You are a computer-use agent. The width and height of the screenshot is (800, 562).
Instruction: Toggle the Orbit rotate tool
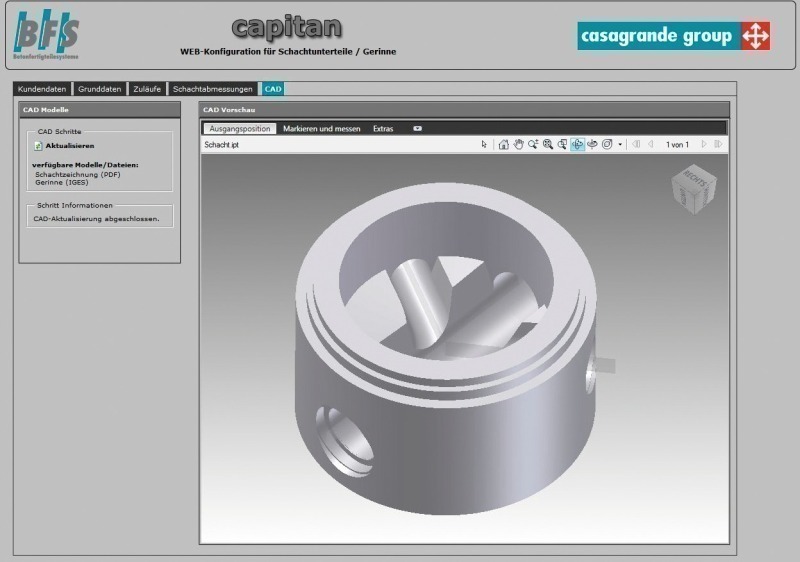578,144
